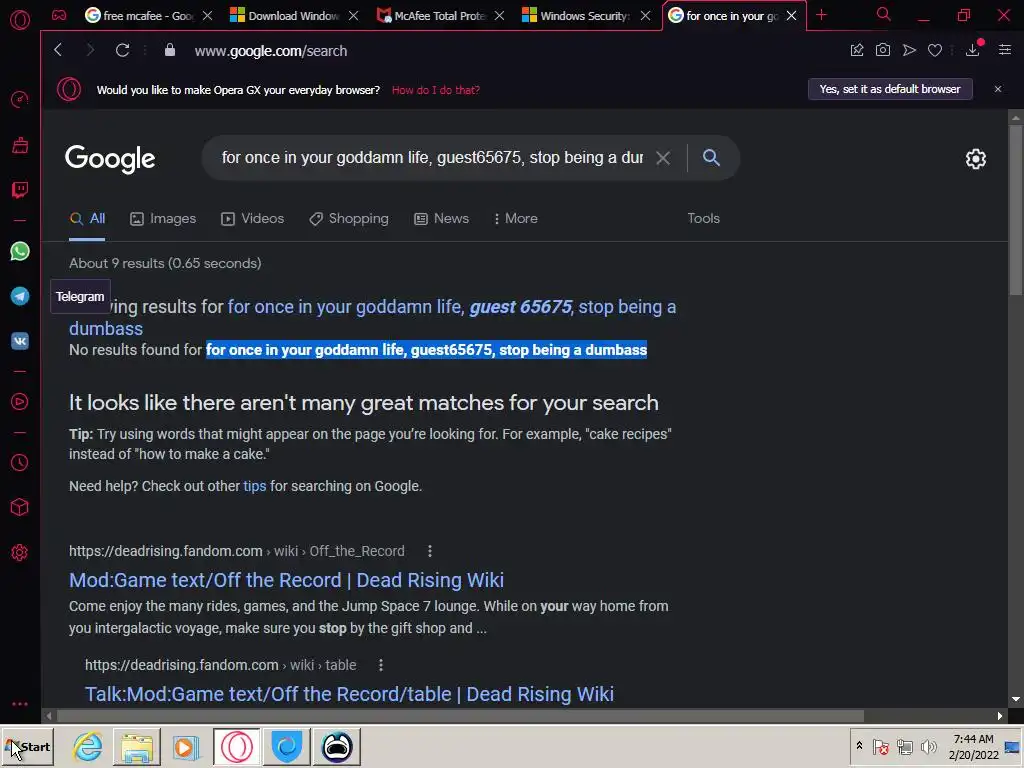The width and height of the screenshot is (1024, 768).
Task: Open GX Corner gamepad icon
Action: (x=59, y=15)
